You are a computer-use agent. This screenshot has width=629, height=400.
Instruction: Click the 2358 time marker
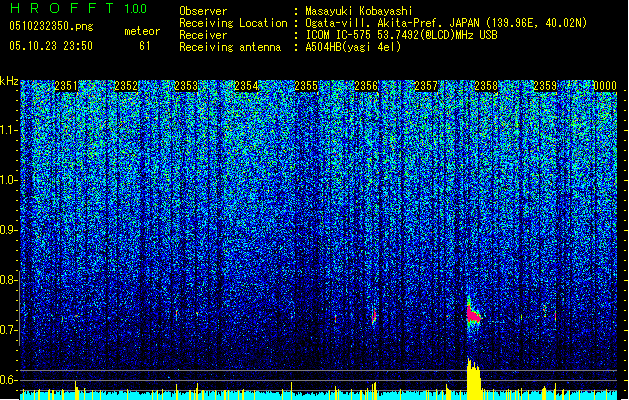[486, 86]
